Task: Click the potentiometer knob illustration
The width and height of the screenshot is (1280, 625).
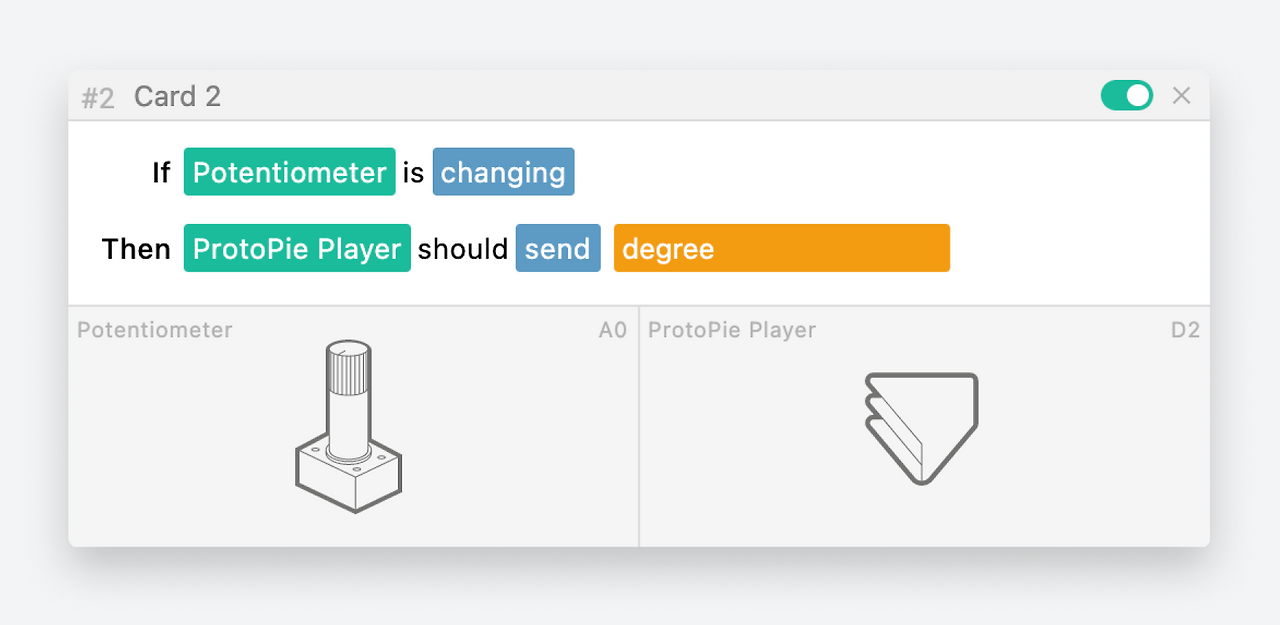Action: (x=349, y=427)
